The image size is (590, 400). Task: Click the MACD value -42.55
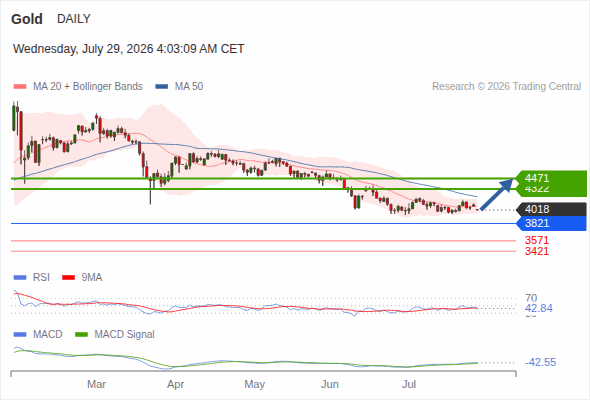coord(540,362)
